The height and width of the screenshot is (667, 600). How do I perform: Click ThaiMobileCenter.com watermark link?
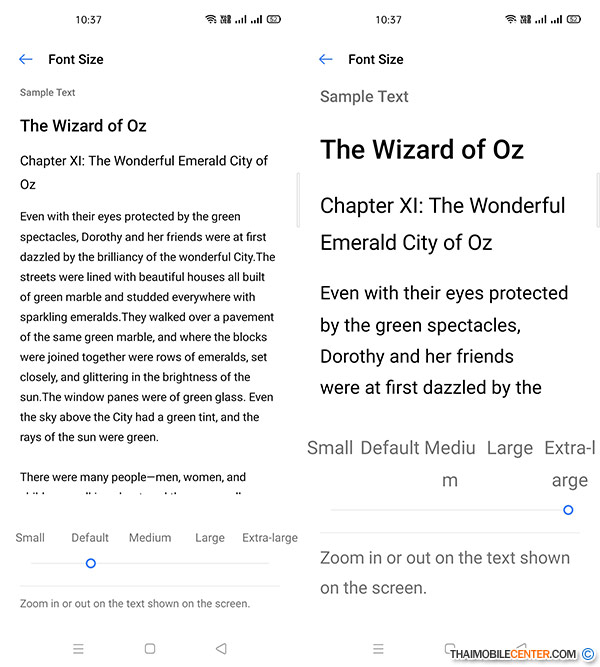point(513,654)
